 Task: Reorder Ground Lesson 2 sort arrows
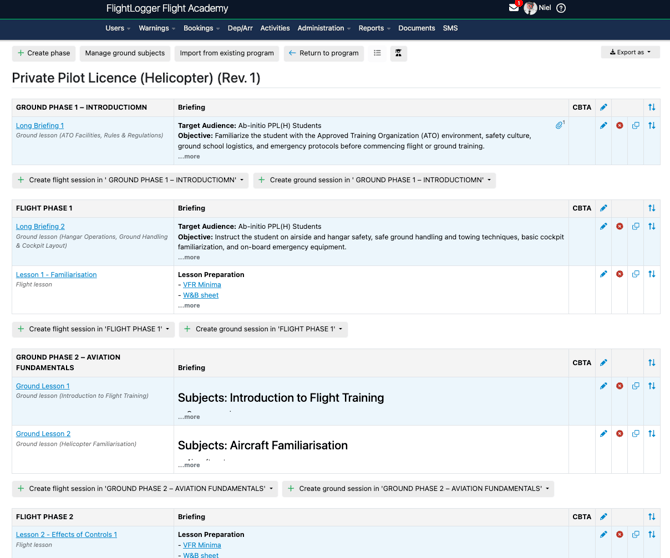[652, 434]
